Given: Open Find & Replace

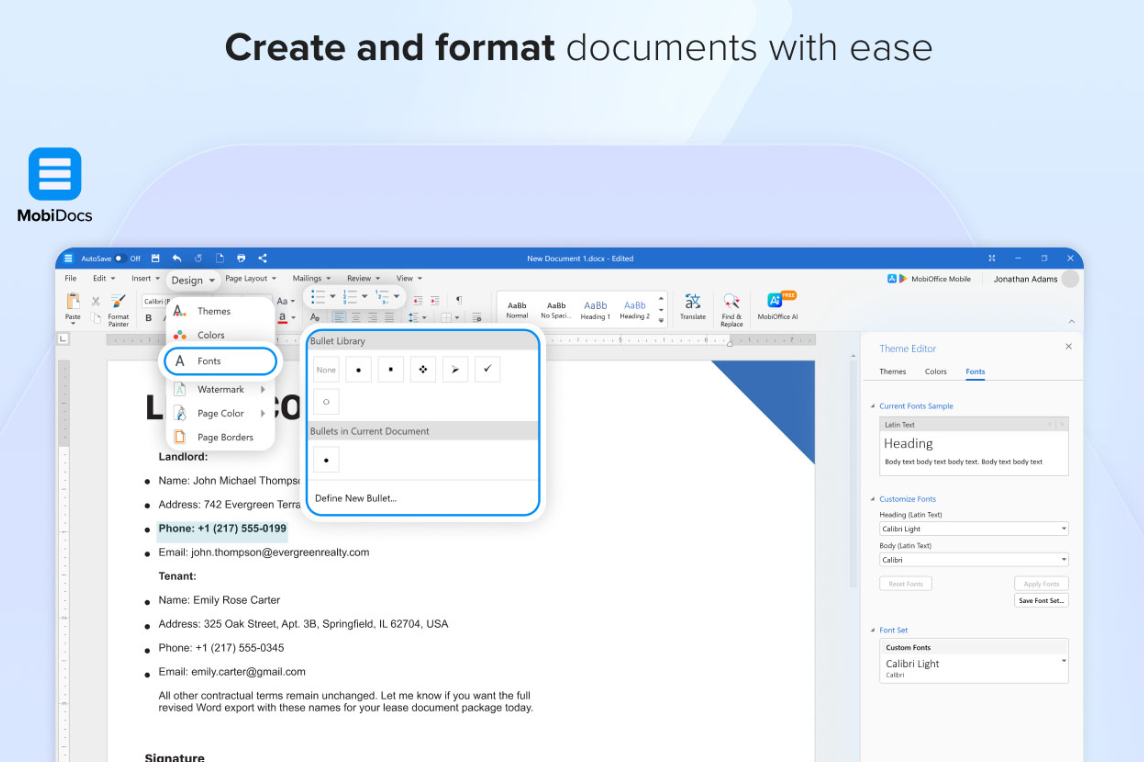Looking at the screenshot, I should pos(731,303).
